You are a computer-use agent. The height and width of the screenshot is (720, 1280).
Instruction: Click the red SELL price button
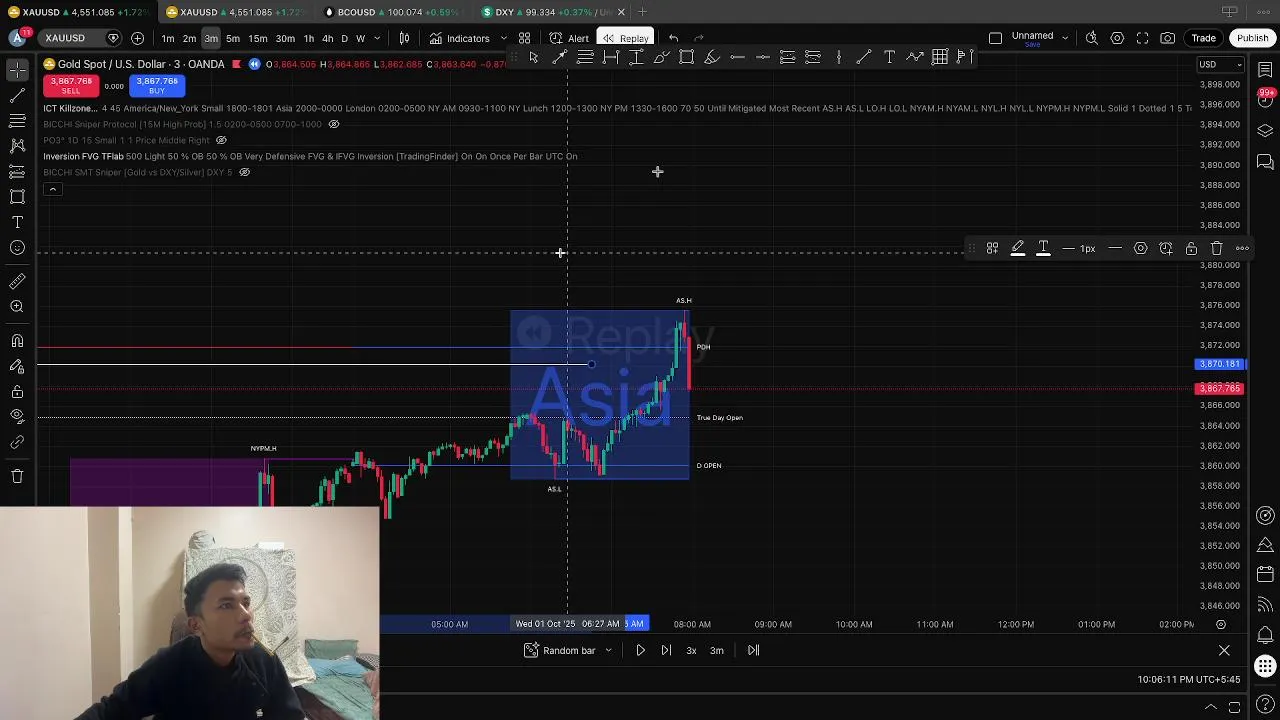click(x=70, y=86)
